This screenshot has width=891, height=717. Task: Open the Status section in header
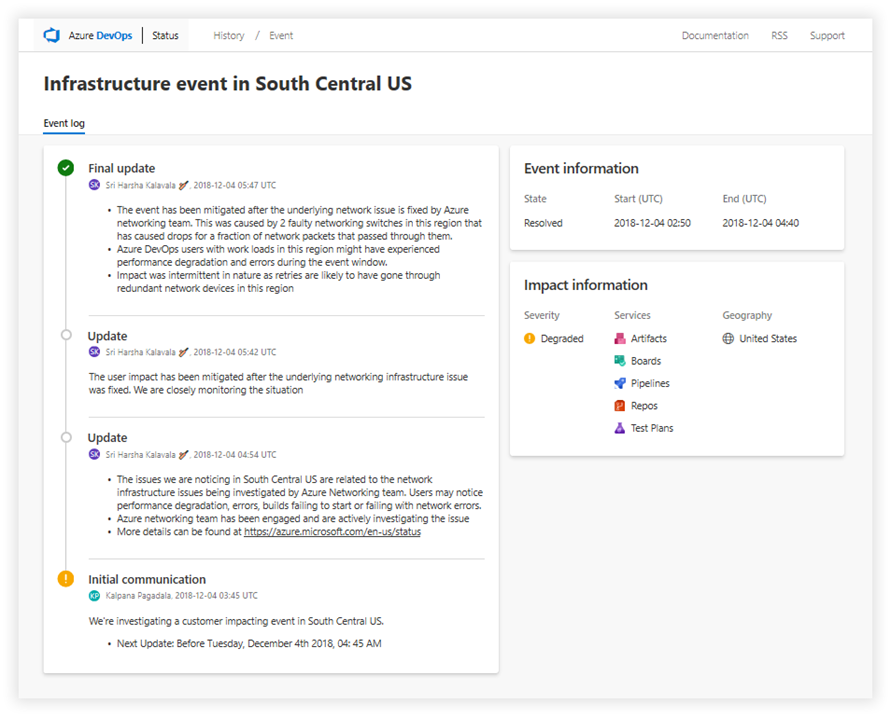(165, 35)
